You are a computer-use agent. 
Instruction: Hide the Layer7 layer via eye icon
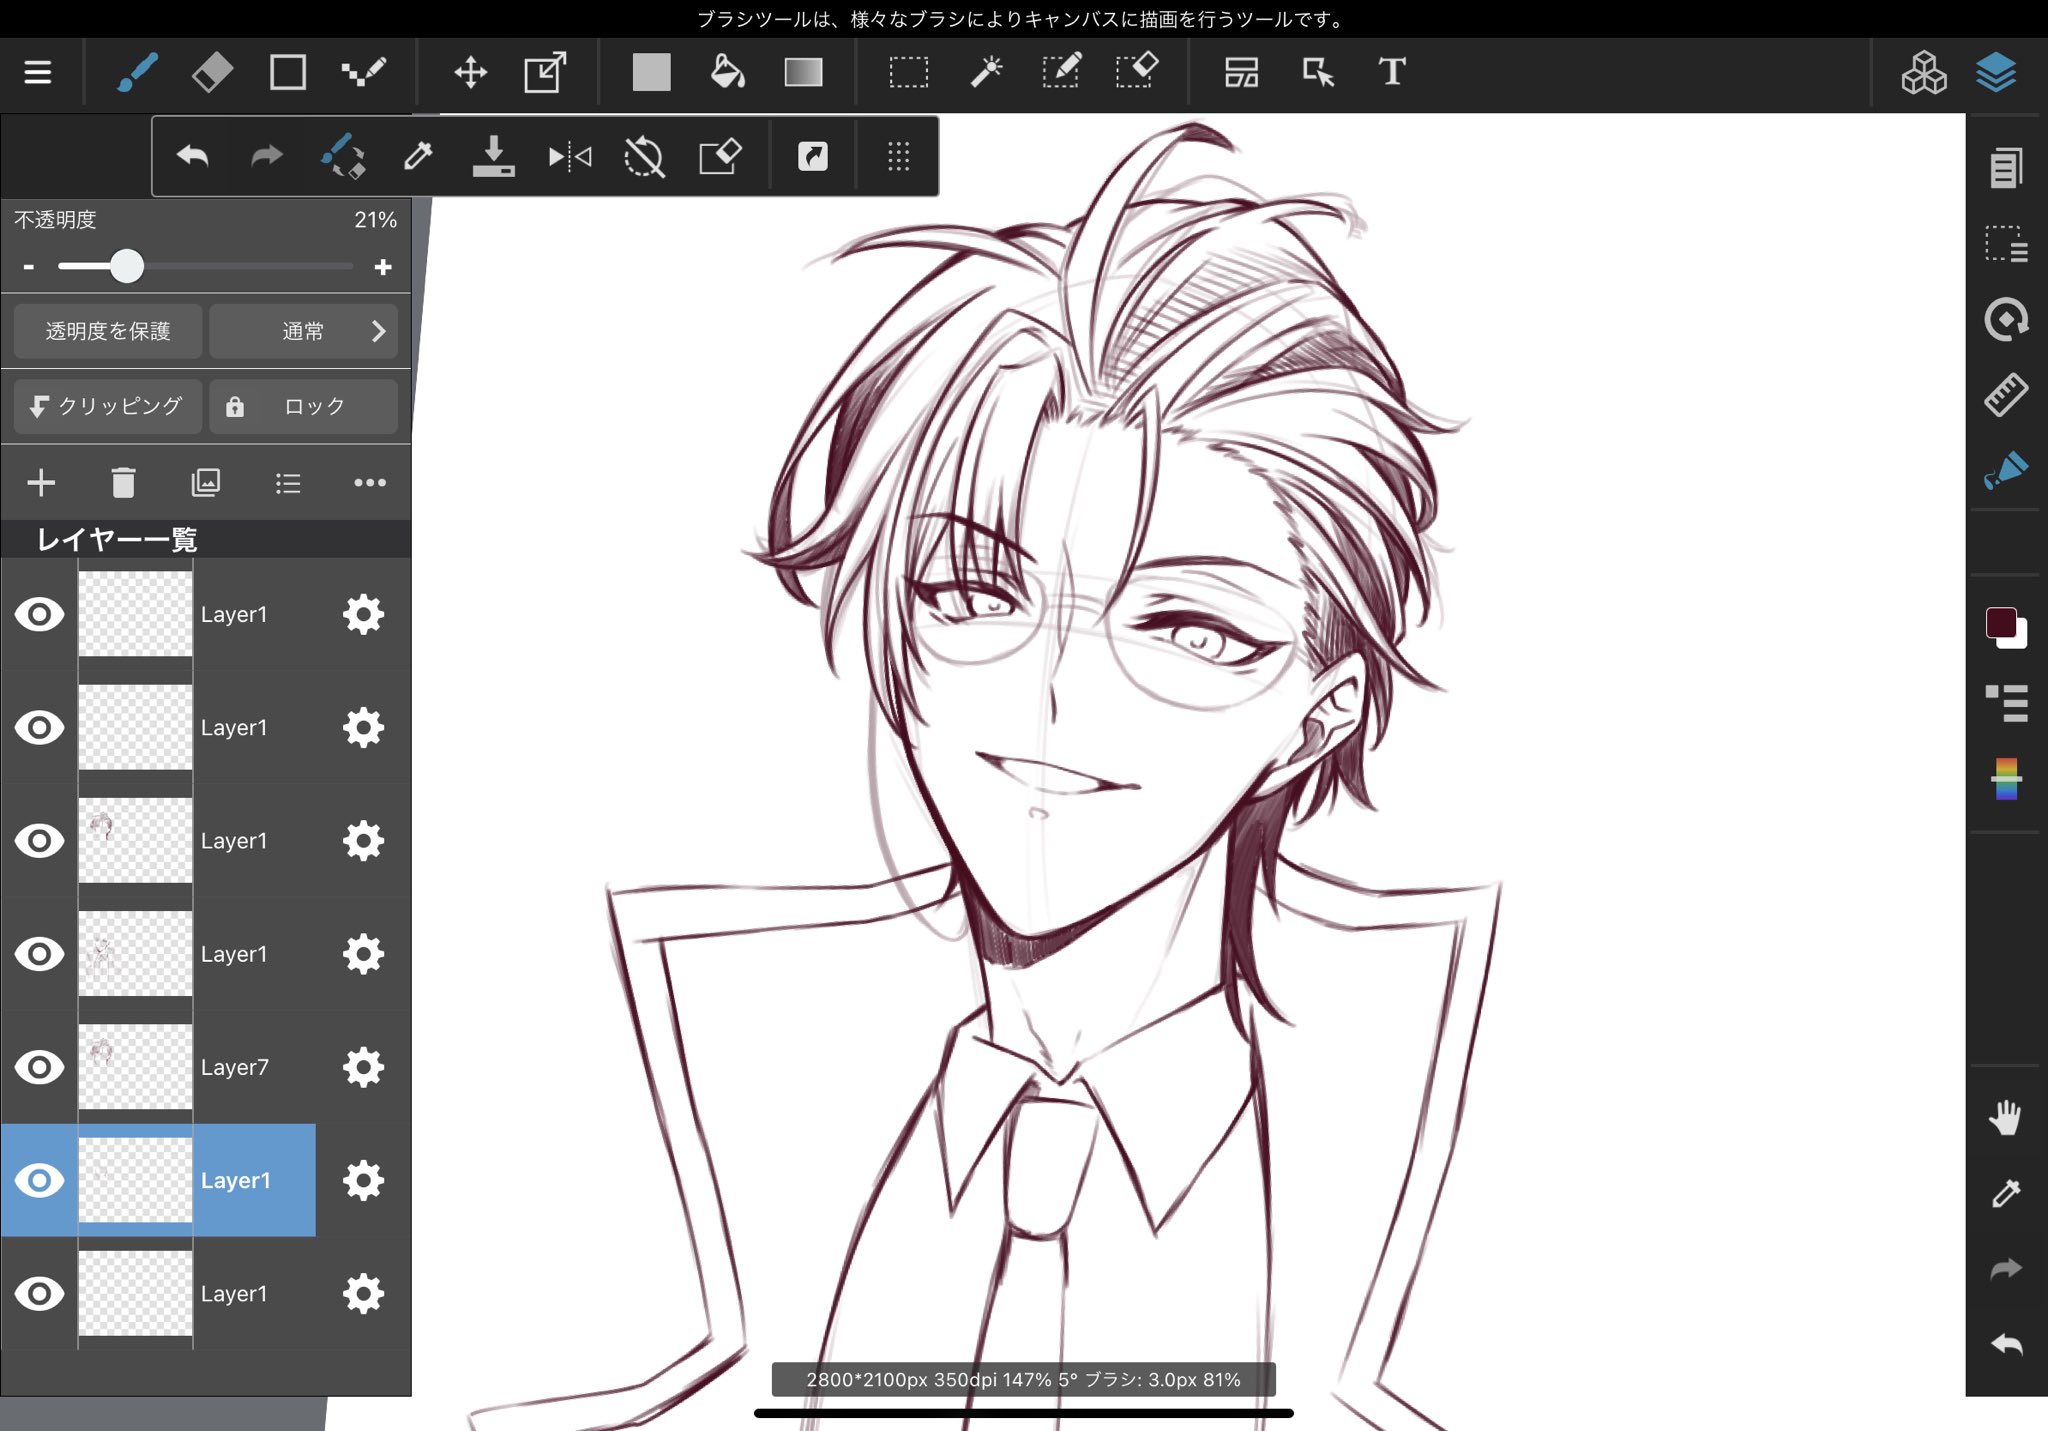pyautogui.click(x=39, y=1067)
